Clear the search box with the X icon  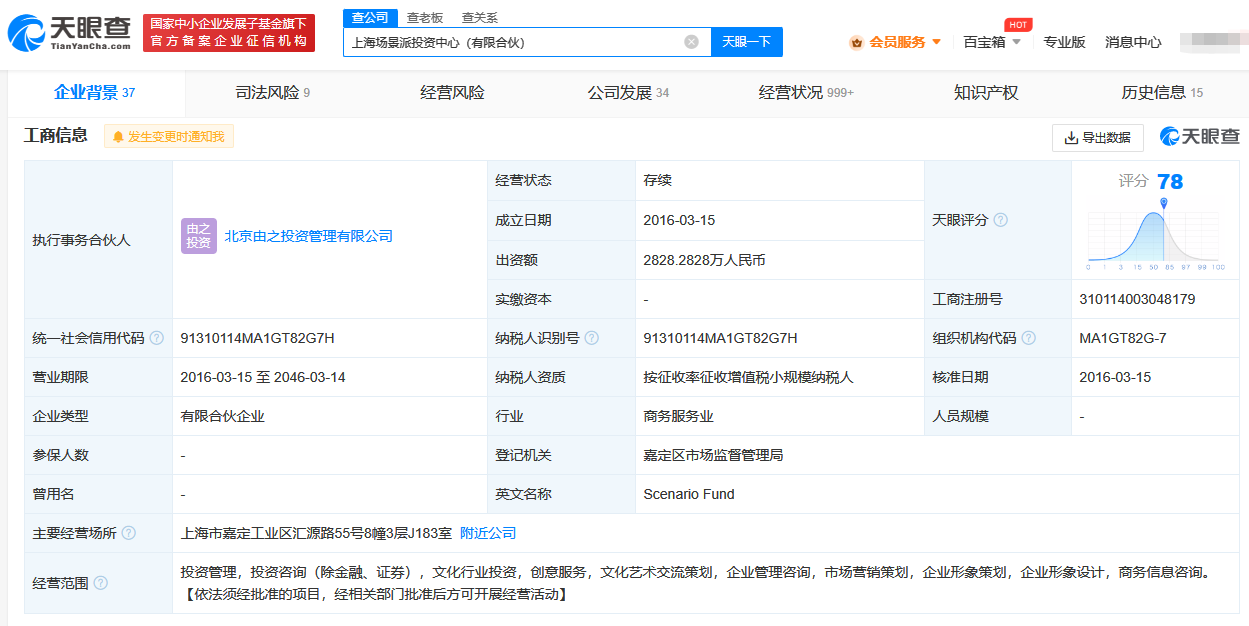[691, 42]
